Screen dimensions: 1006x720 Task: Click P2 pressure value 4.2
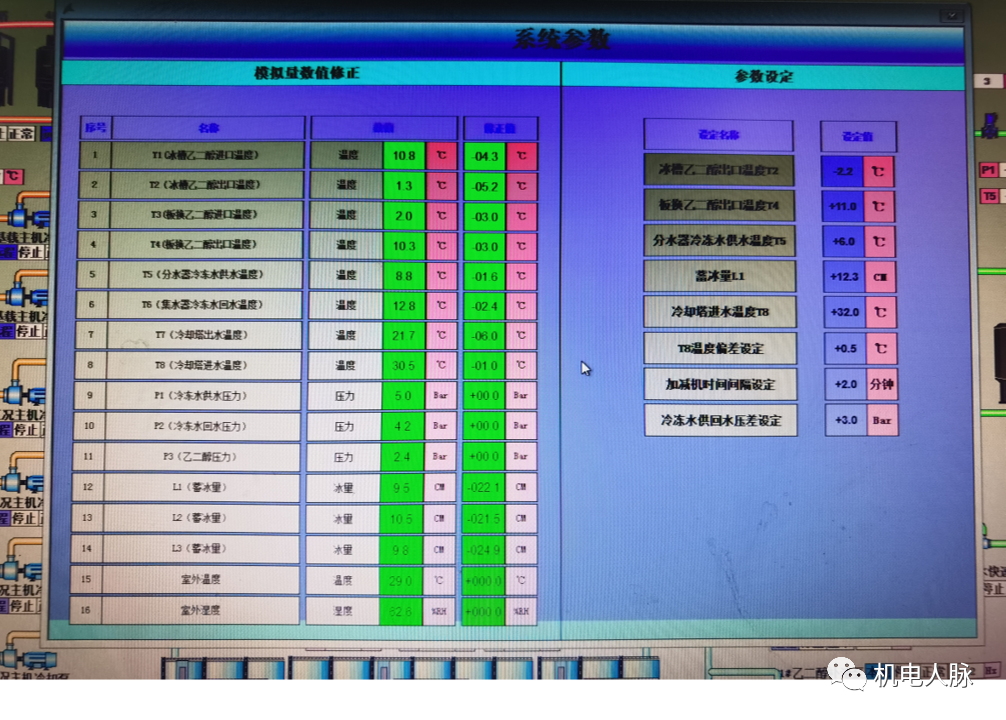coord(402,426)
